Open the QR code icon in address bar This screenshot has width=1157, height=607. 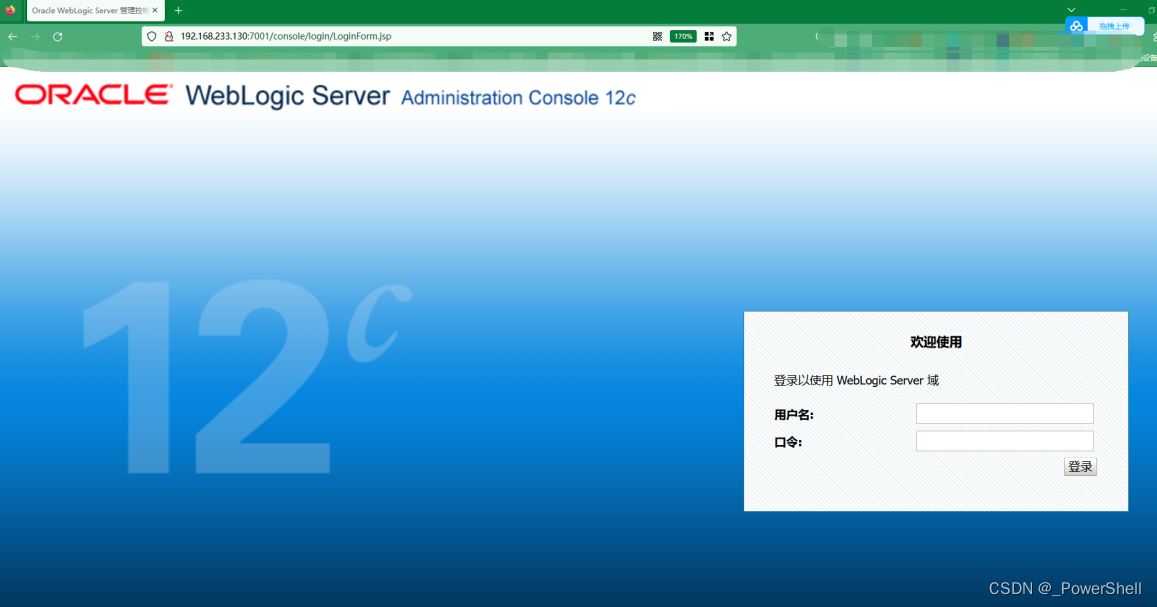tap(657, 36)
